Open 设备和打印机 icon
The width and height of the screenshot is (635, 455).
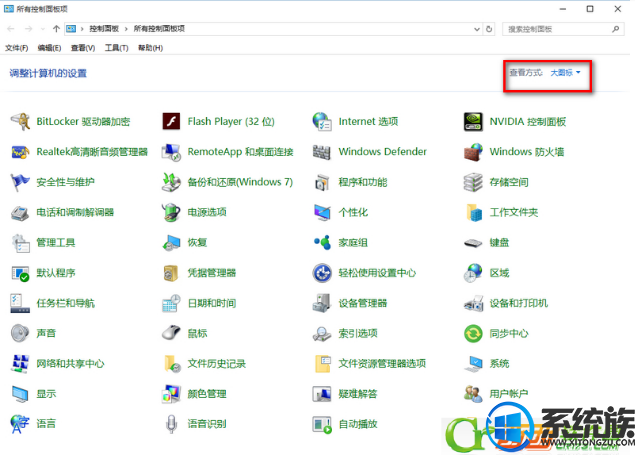(x=473, y=303)
